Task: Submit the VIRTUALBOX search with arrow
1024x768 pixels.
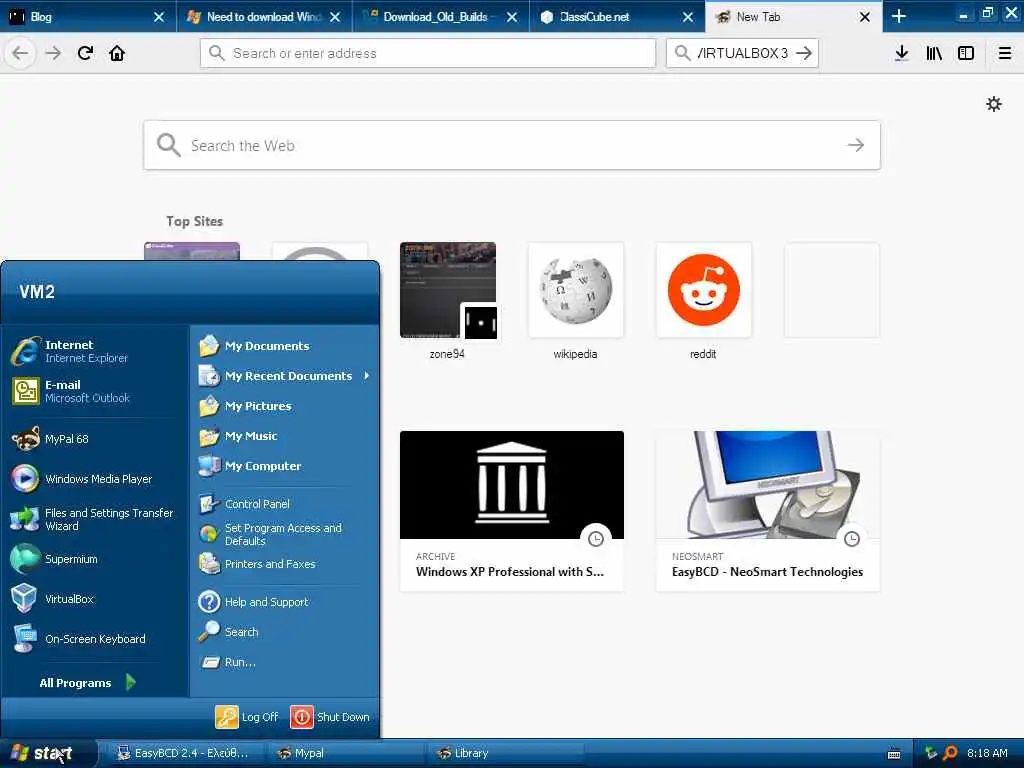Action: coord(804,53)
